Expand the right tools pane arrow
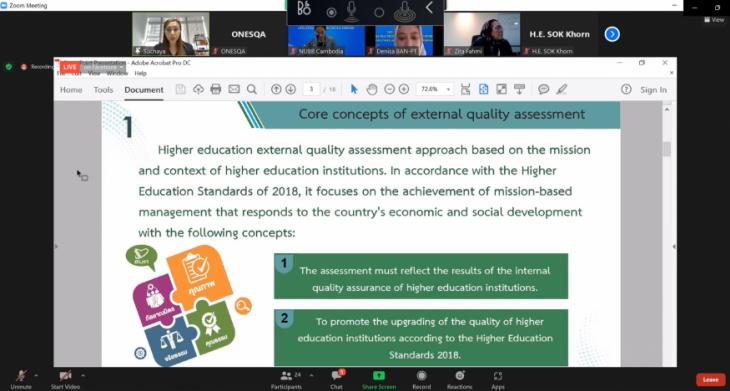 [x=674, y=246]
